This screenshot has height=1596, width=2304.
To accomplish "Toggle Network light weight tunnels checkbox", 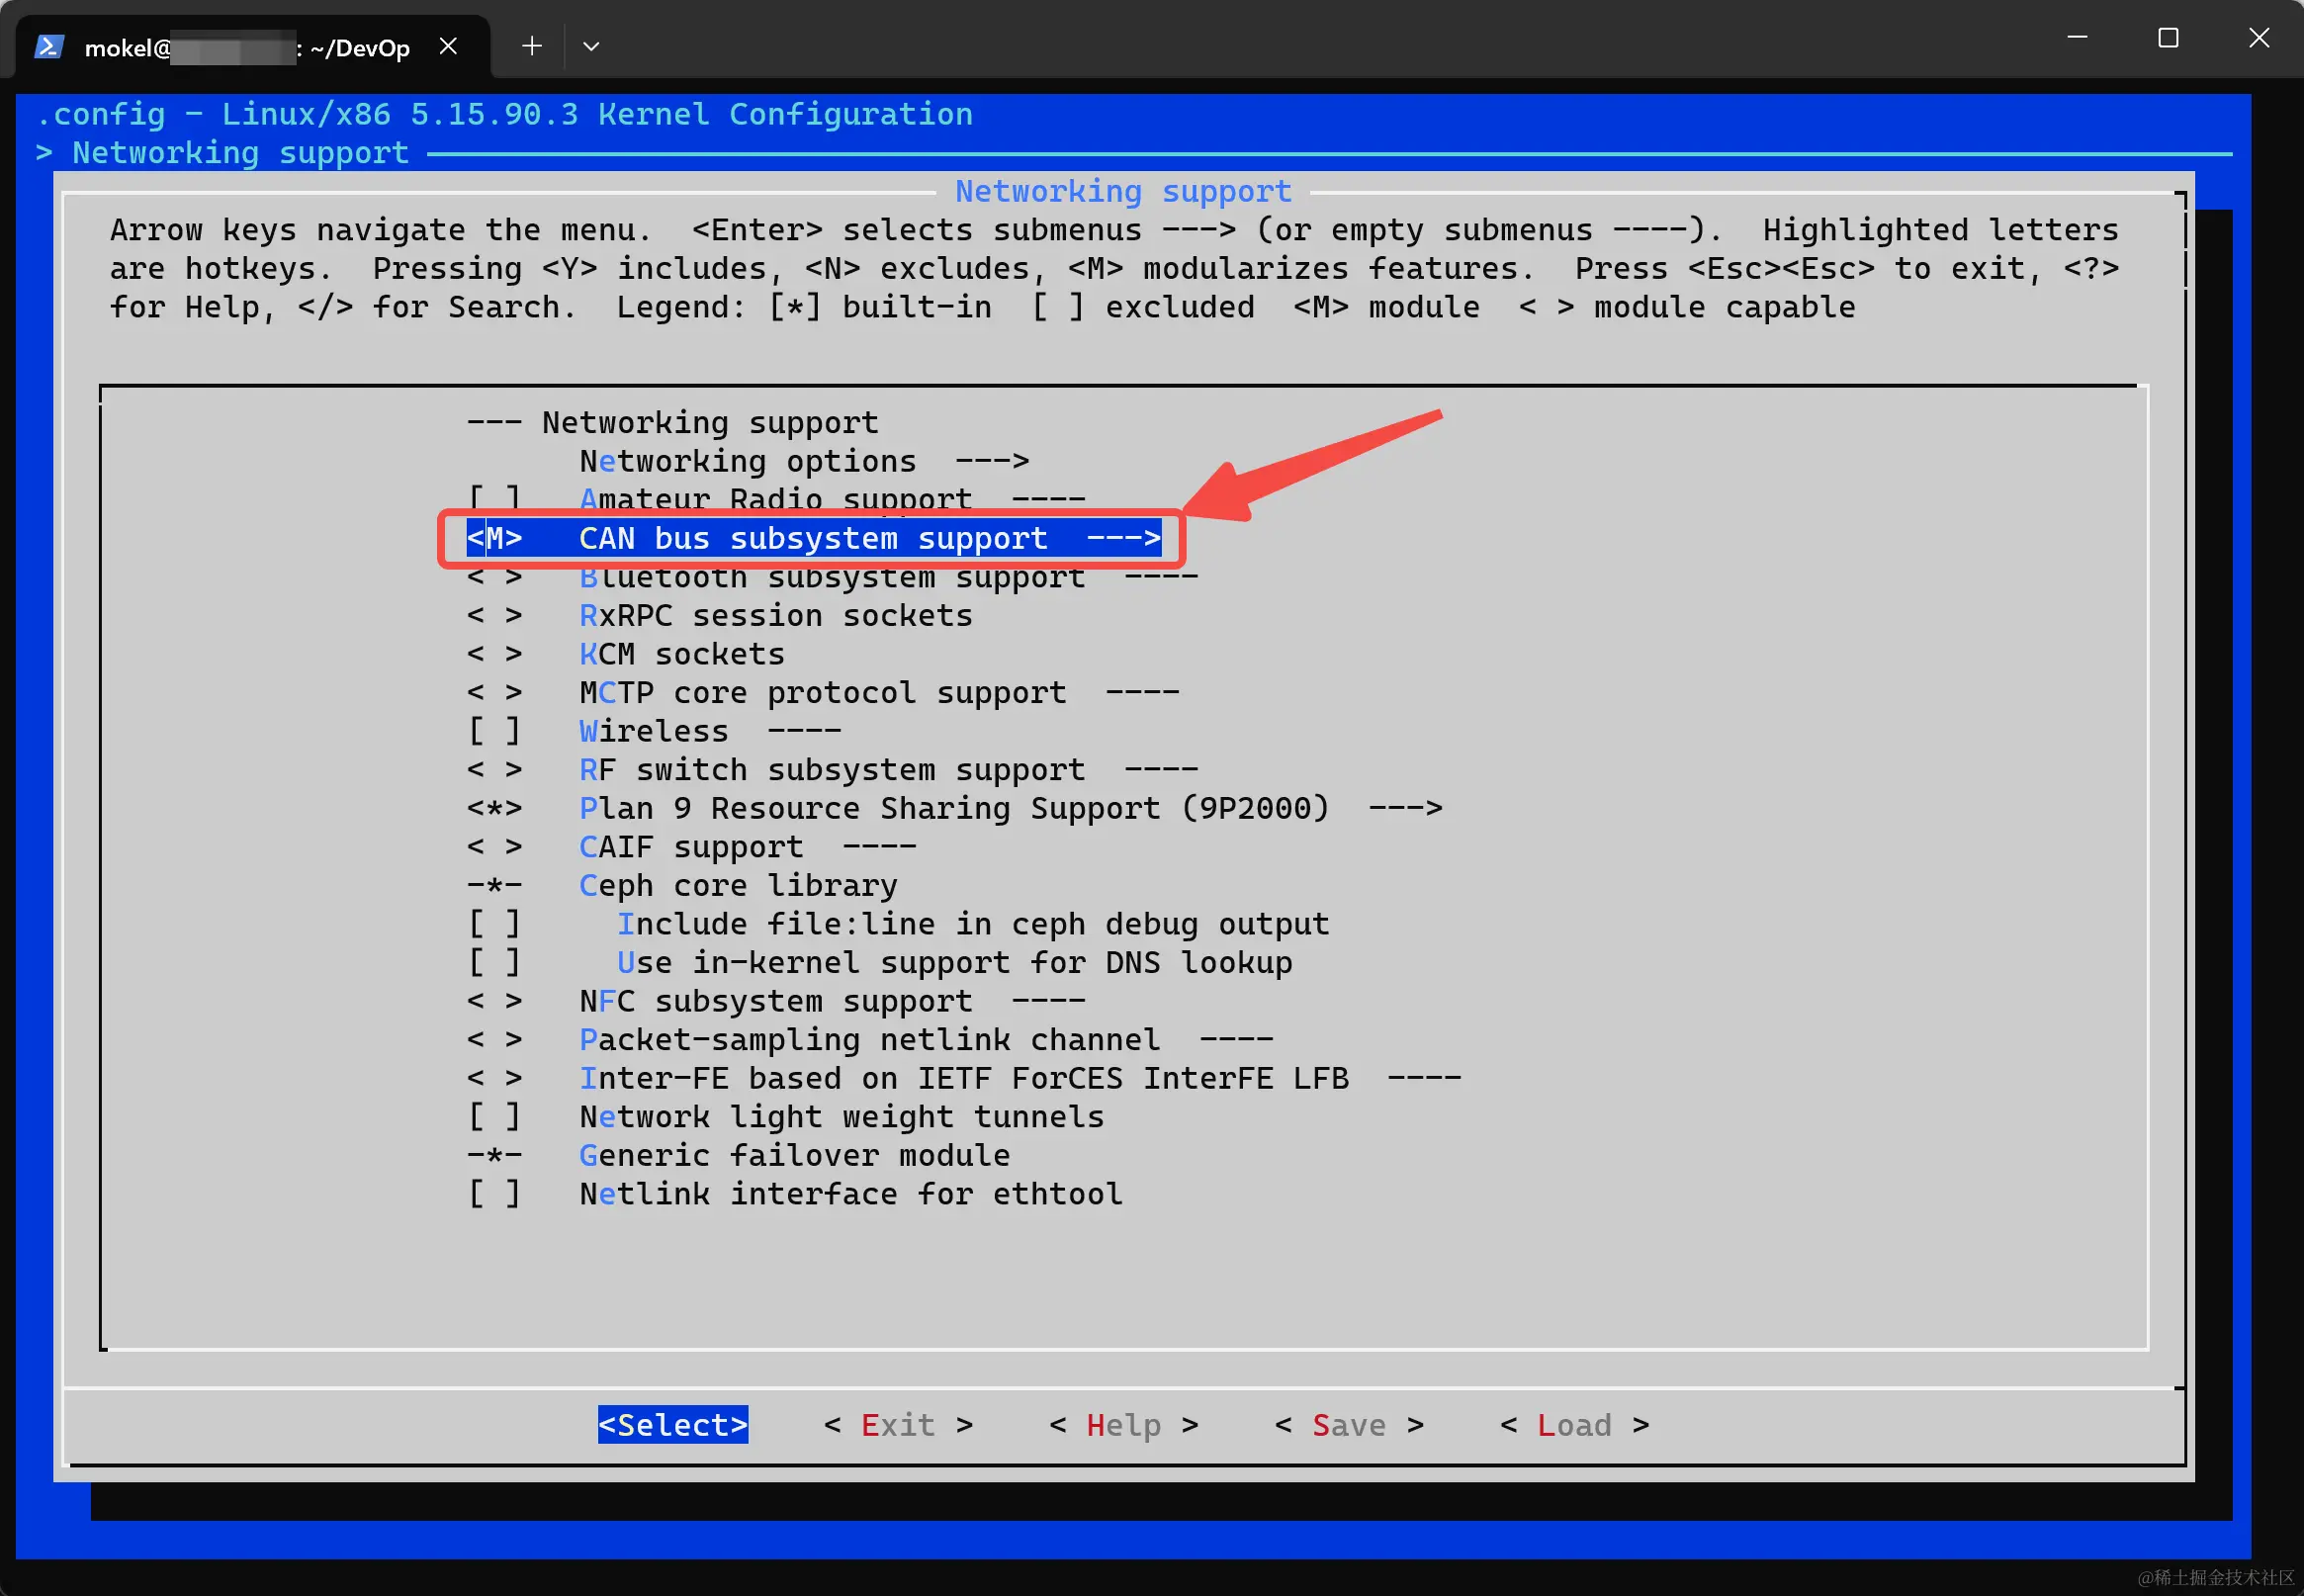I will click(494, 1116).
